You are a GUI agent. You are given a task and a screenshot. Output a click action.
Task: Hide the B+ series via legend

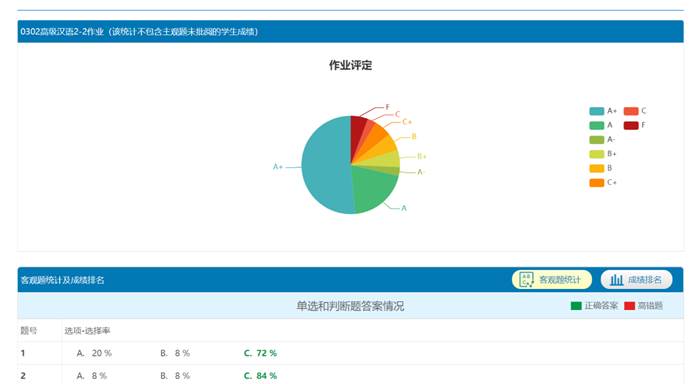click(x=603, y=154)
